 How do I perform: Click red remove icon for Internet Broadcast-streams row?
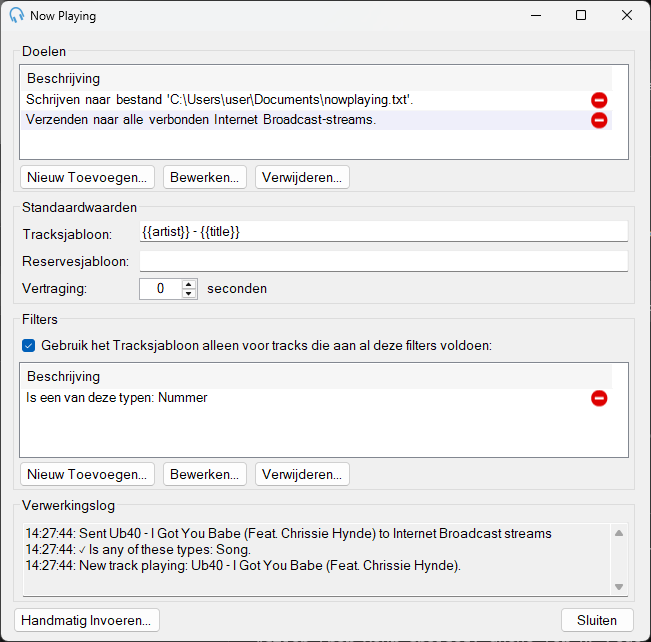[599, 120]
